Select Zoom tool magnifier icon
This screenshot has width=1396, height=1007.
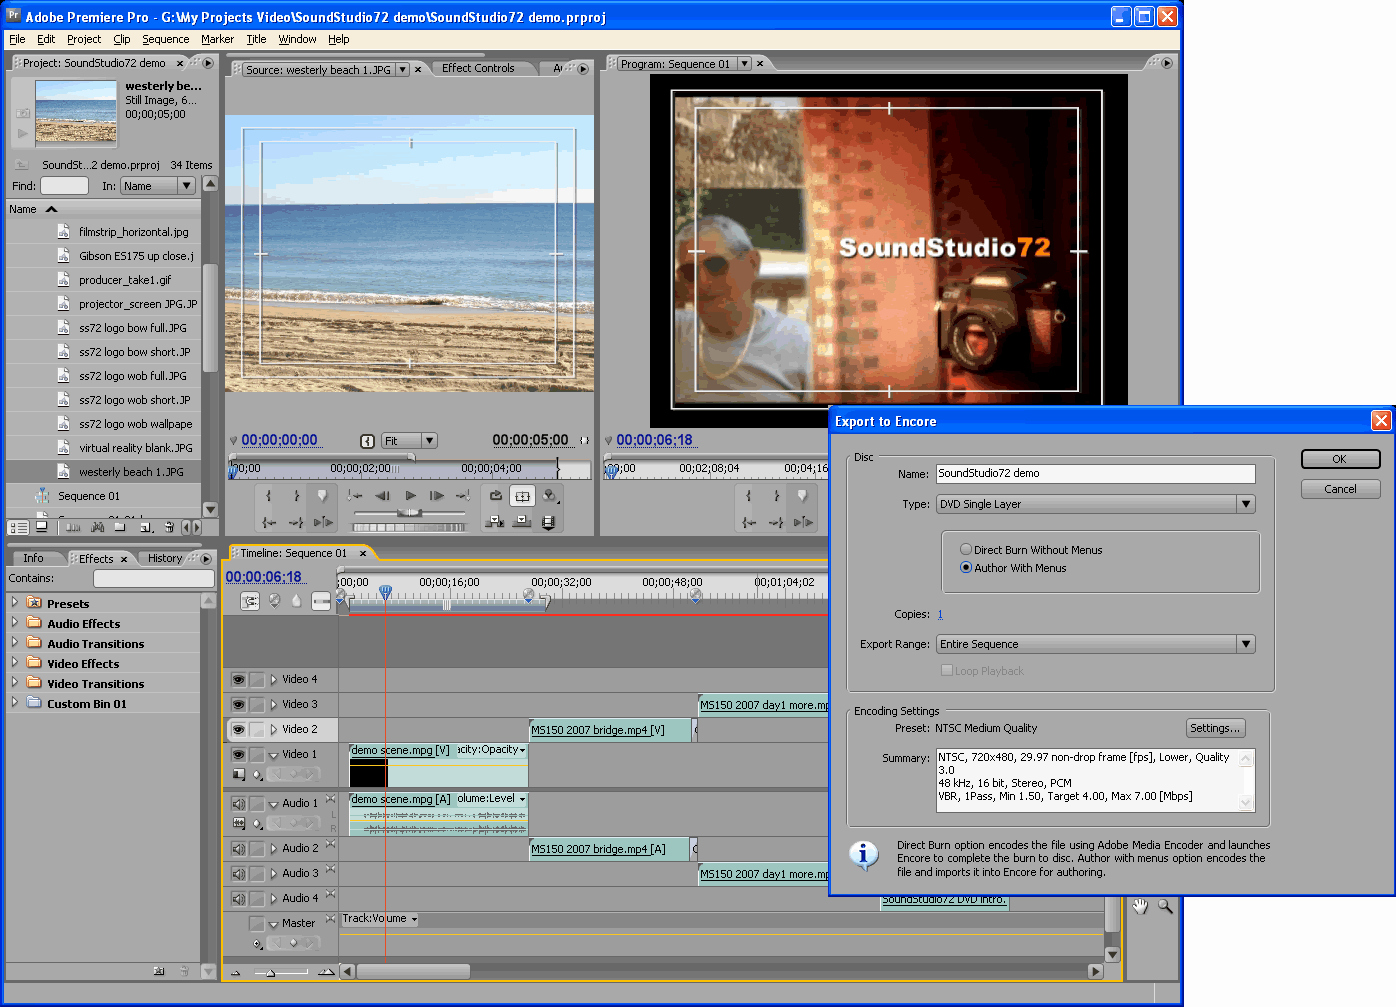coord(1165,907)
